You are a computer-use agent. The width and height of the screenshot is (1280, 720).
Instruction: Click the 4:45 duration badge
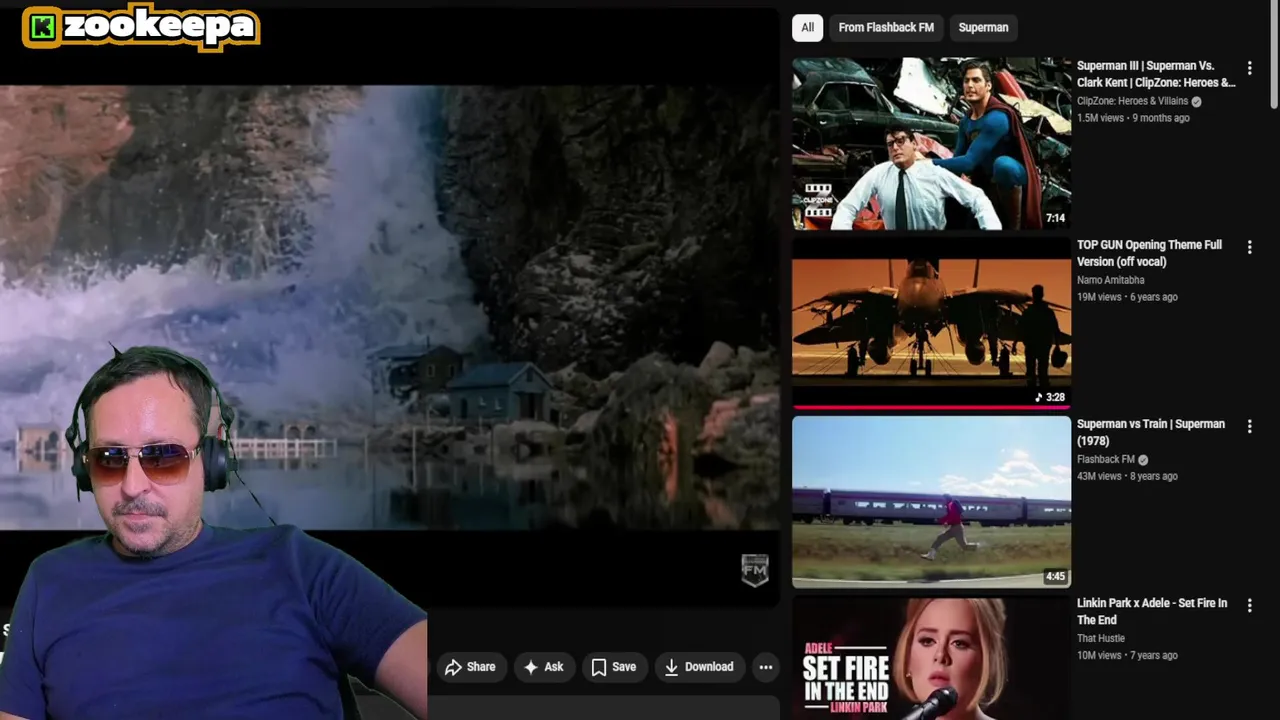pos(1055,576)
